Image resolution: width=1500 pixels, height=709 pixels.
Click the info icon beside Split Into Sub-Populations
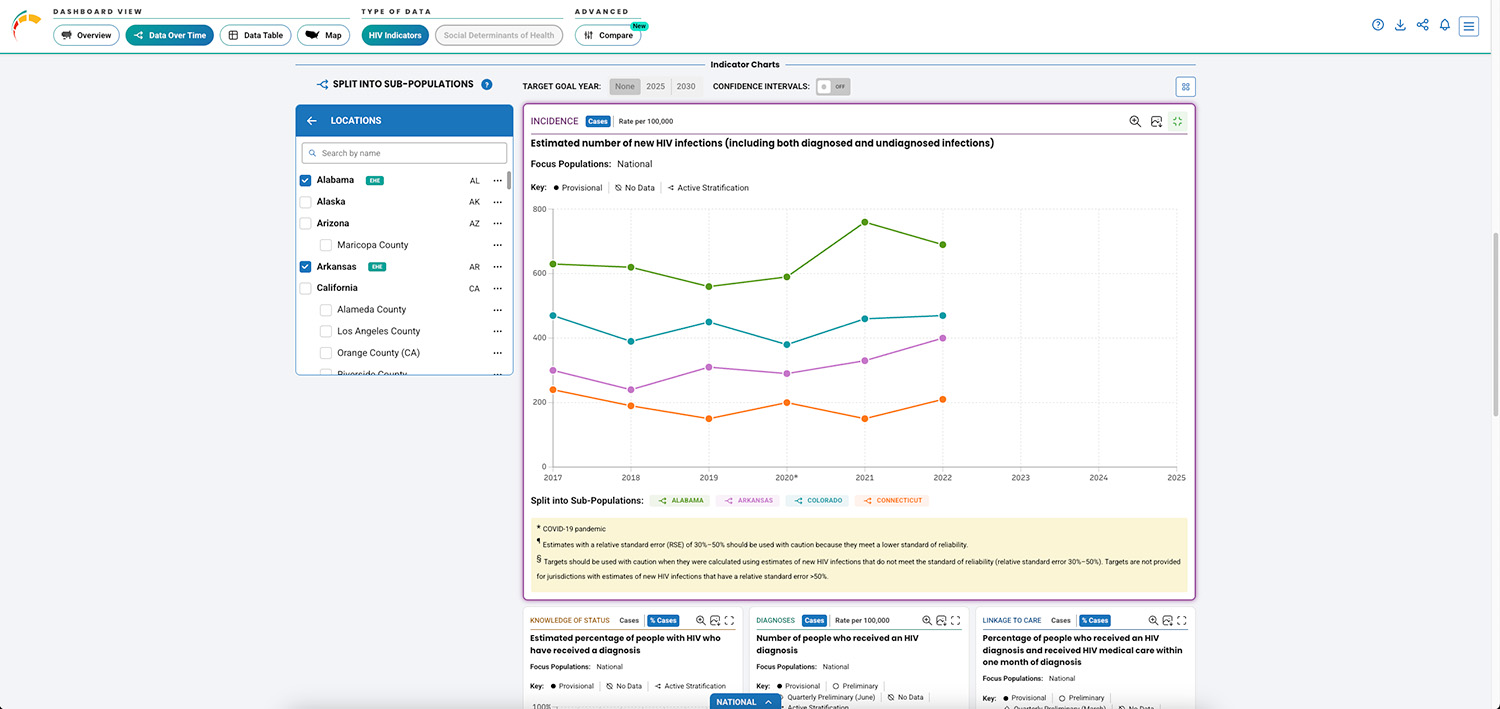coord(487,85)
